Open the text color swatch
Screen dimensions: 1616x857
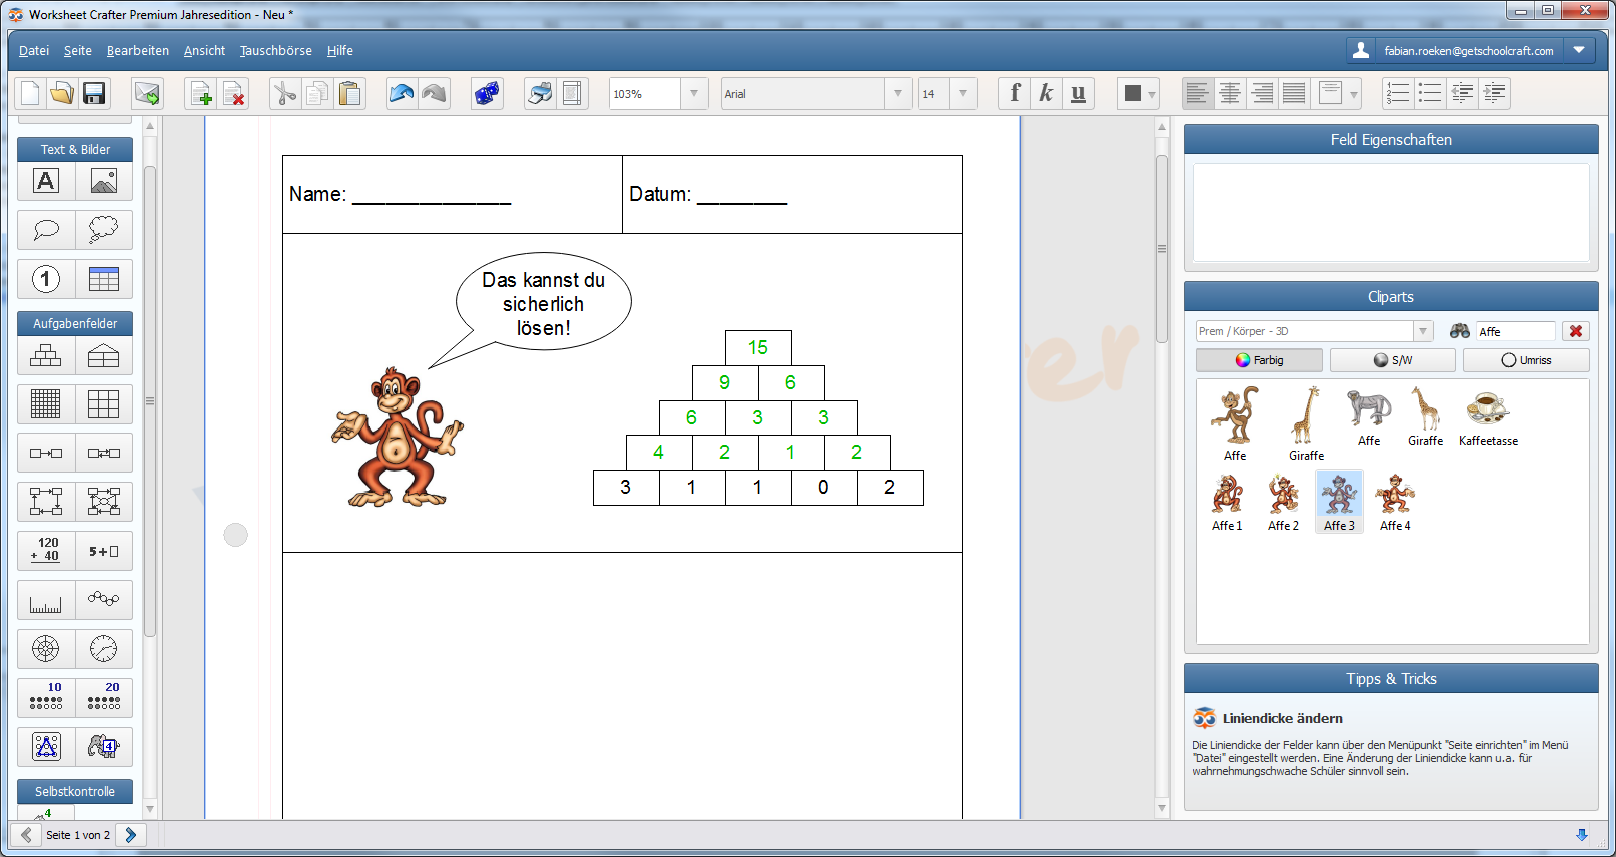1133,94
